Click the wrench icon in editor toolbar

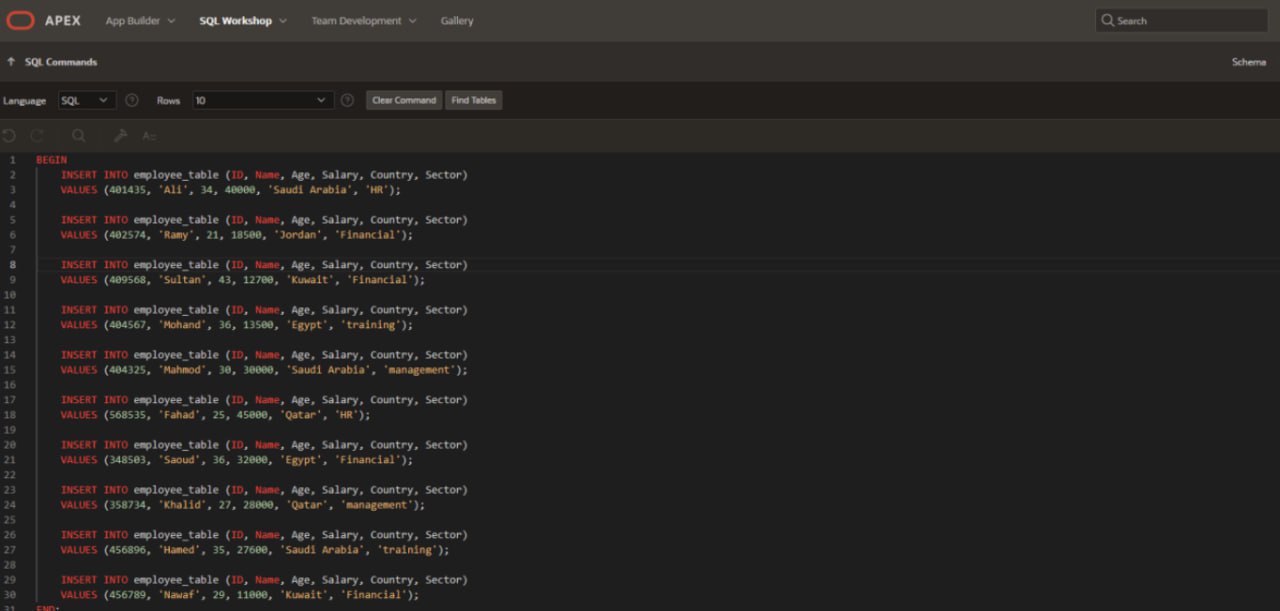click(121, 136)
